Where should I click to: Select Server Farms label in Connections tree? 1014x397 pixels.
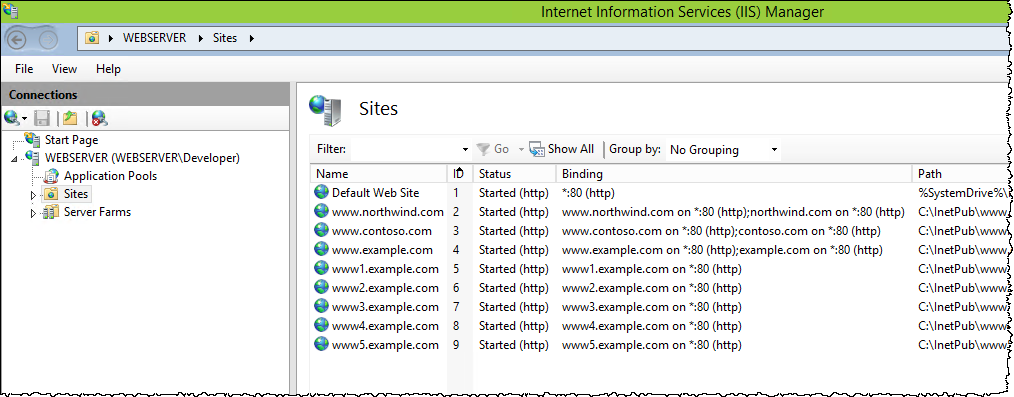click(98, 211)
